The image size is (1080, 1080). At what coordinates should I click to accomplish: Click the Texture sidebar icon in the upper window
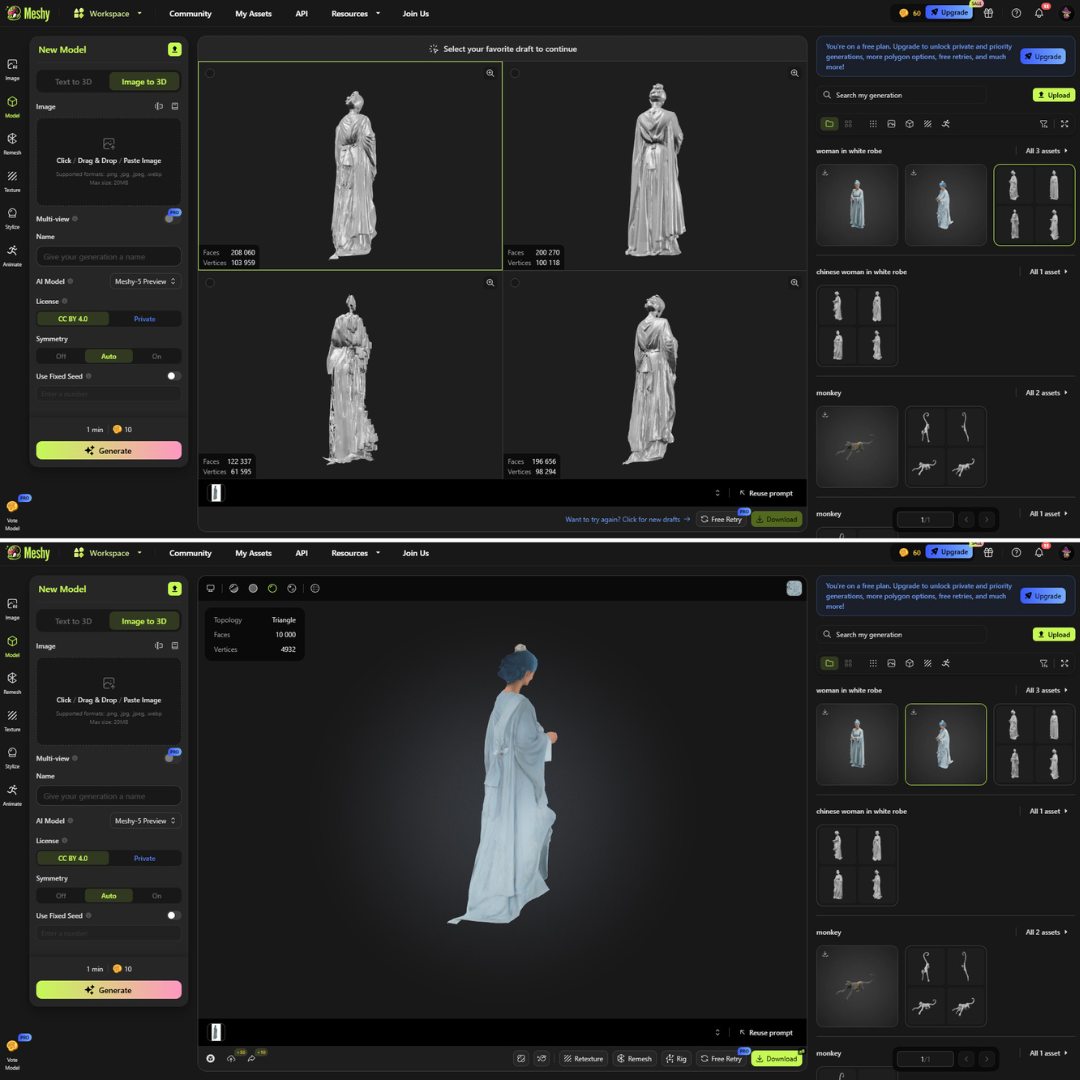pos(12,180)
